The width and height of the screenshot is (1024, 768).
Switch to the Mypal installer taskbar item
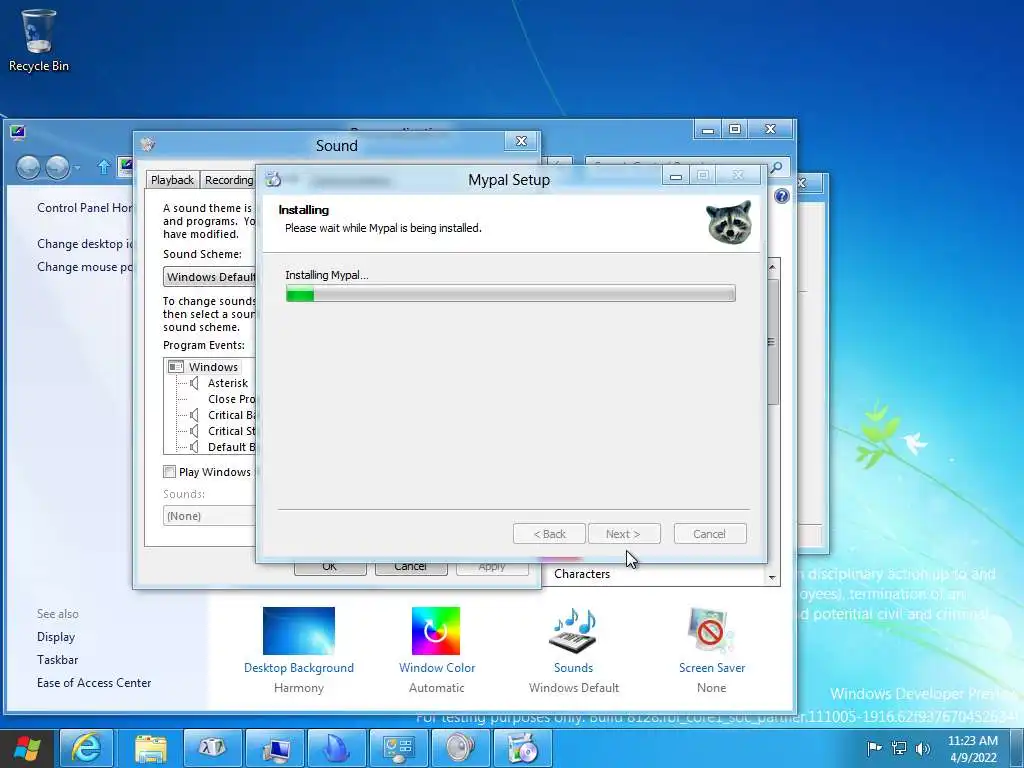522,748
